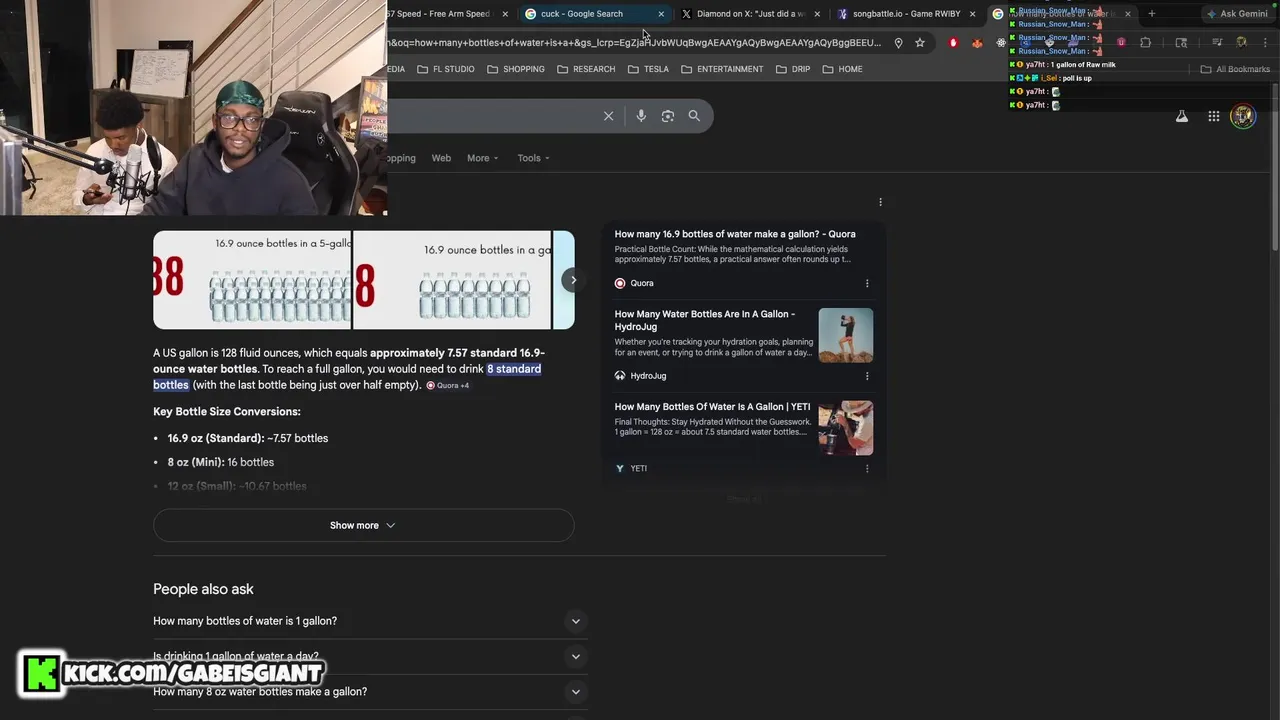This screenshot has width=1280, height=720.
Task: Open the three-dot options beside the Quora result
Action: click(867, 283)
